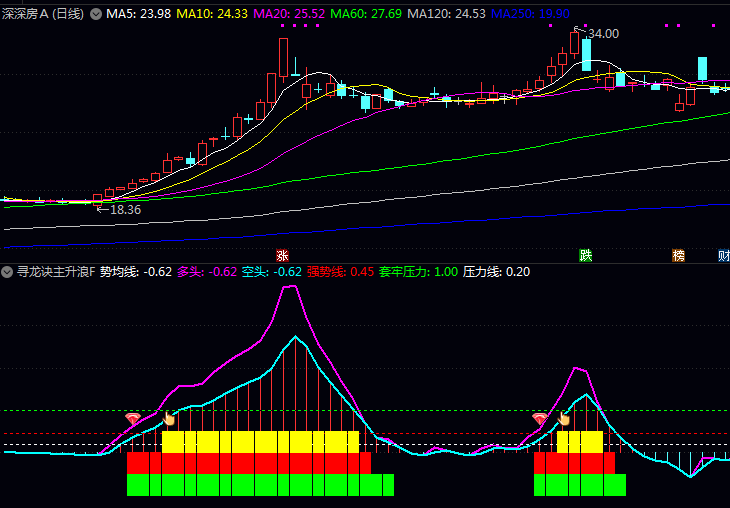The width and height of the screenshot is (730, 508).
Task: Open the dropdown arrow beside 深深房A (日线)
Action: click(96, 14)
